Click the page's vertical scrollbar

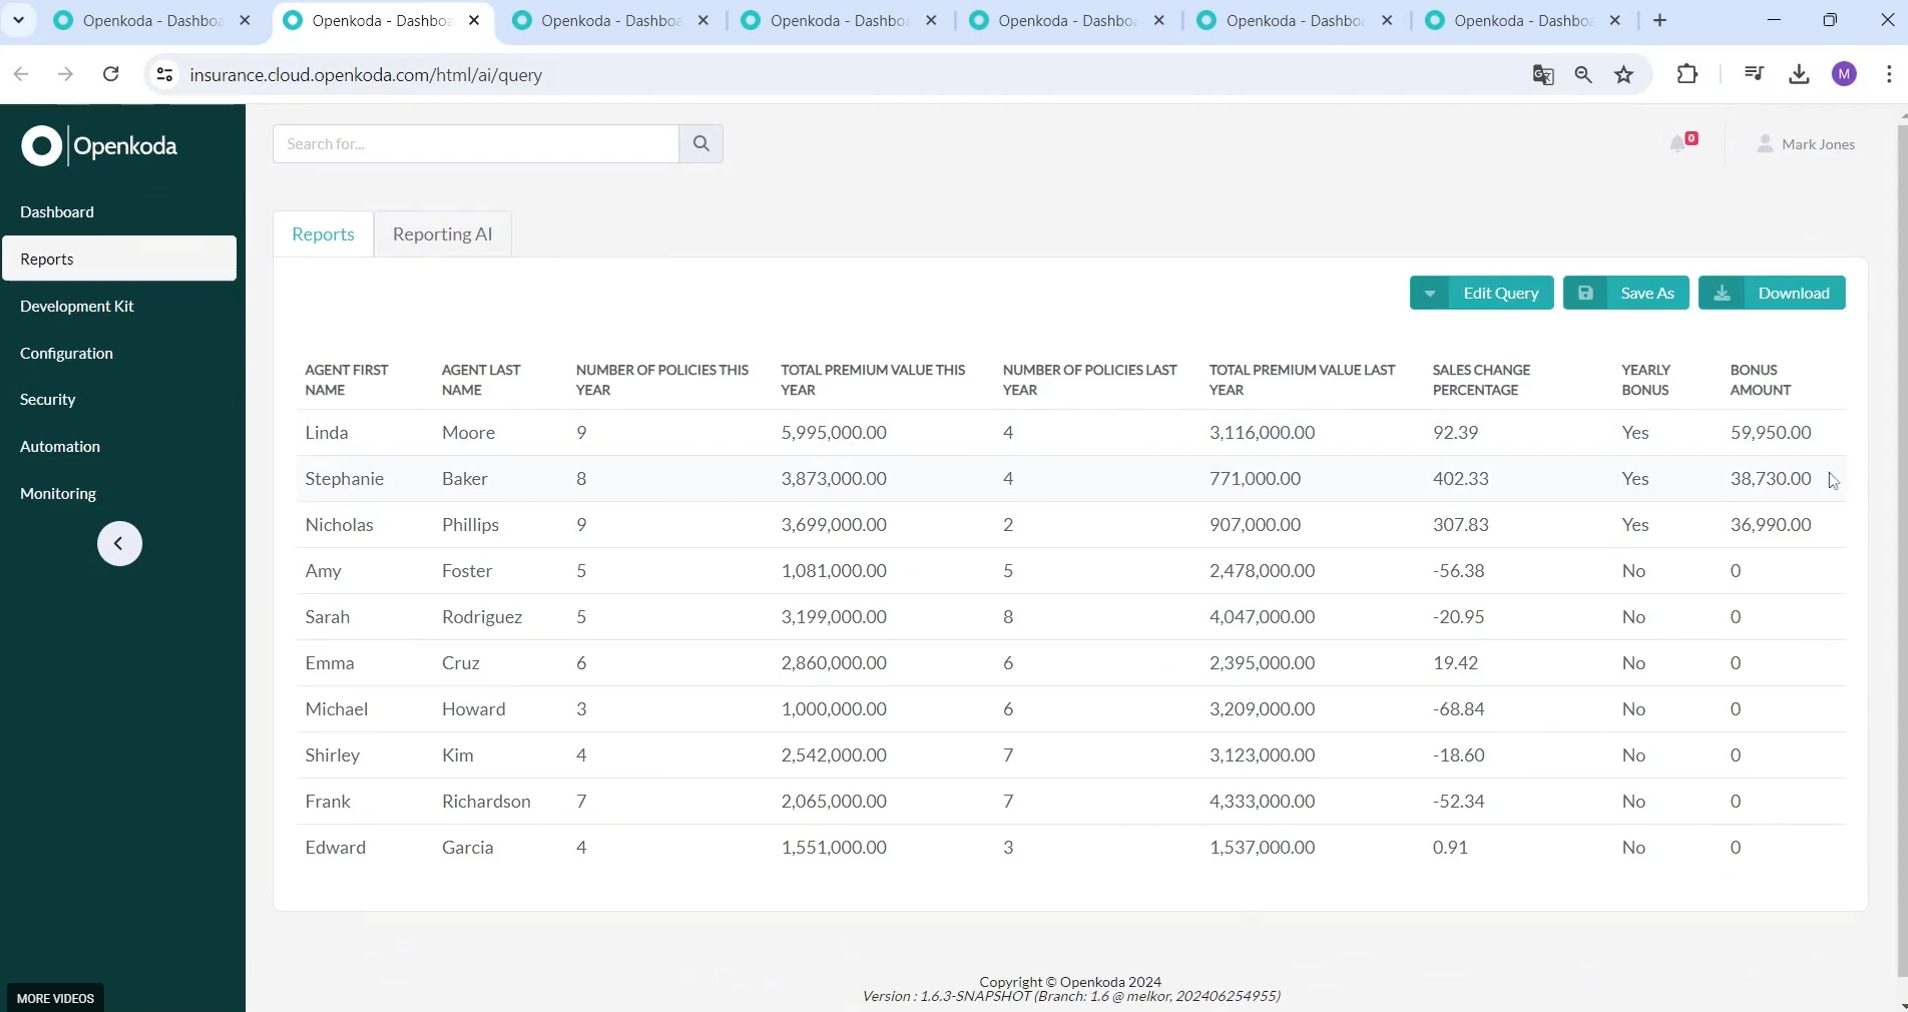tap(1901, 550)
